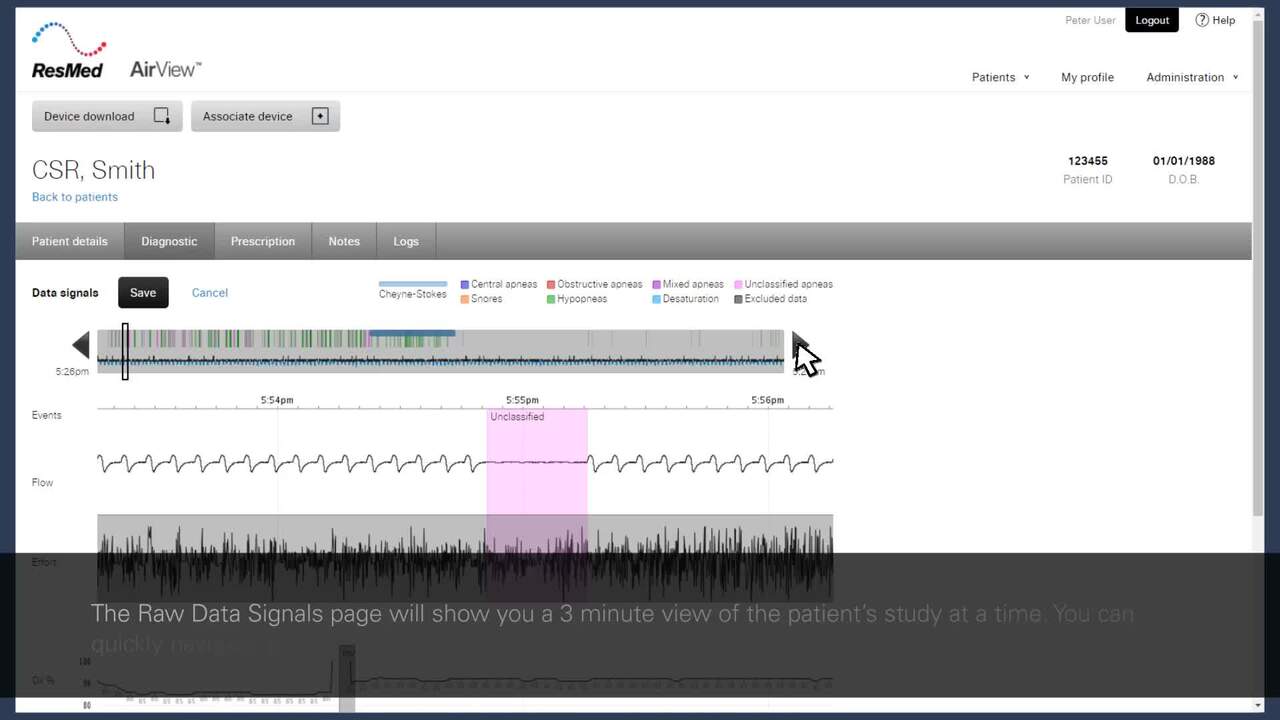Open the Patient details tab
The width and height of the screenshot is (1280, 720).
pyautogui.click(x=70, y=241)
